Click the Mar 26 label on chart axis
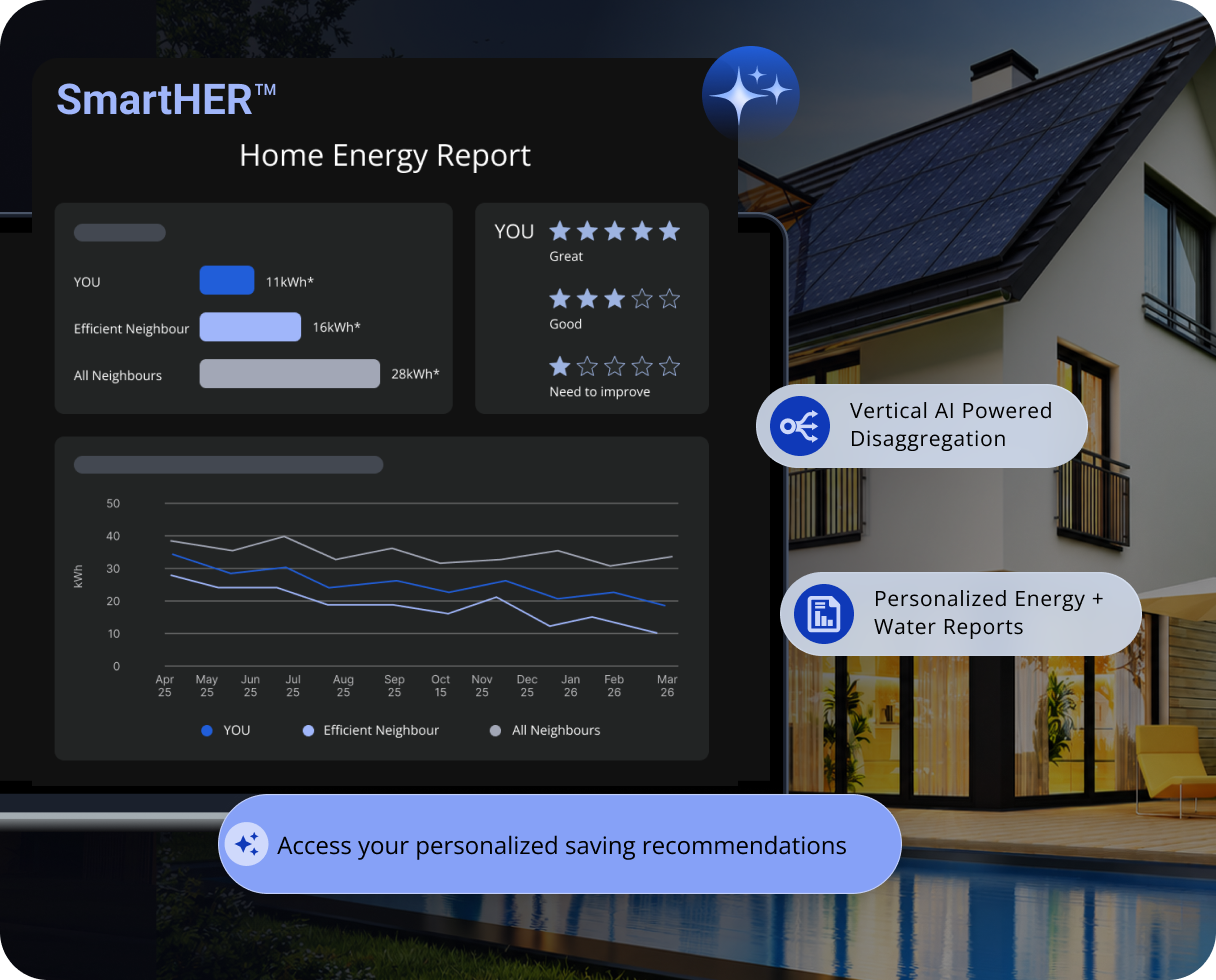The height and width of the screenshot is (980, 1216). (x=667, y=686)
